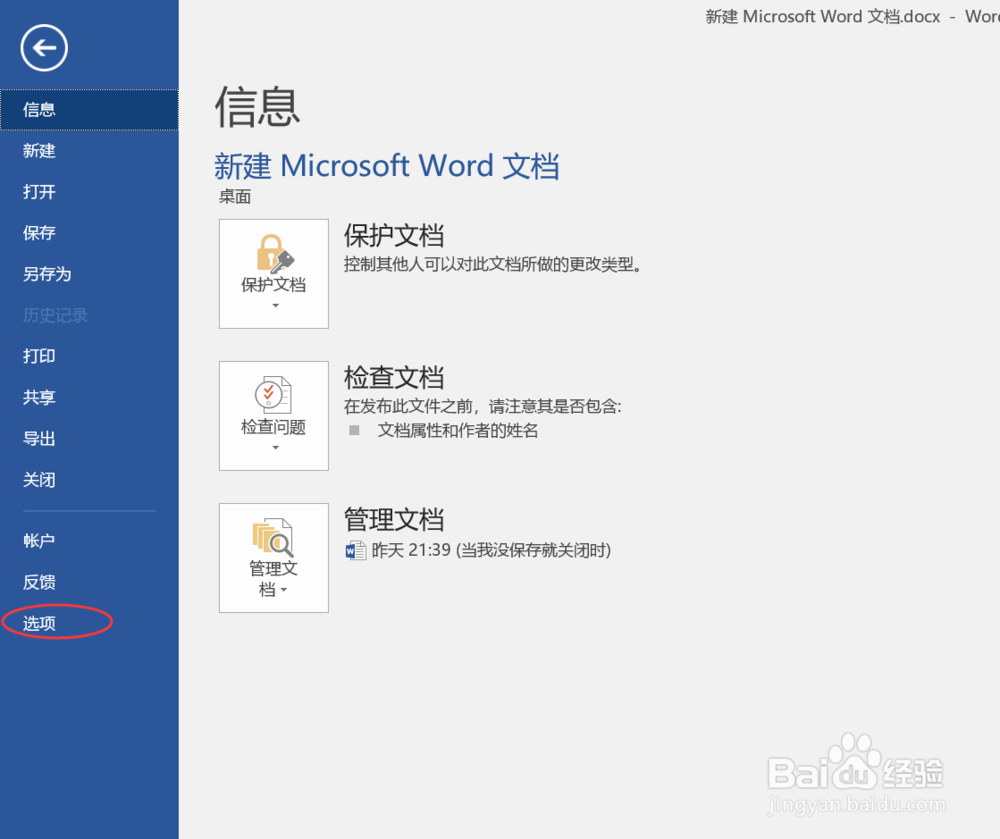Expand the 检查问题 dropdown arrow
1000x839 pixels.
[276, 448]
